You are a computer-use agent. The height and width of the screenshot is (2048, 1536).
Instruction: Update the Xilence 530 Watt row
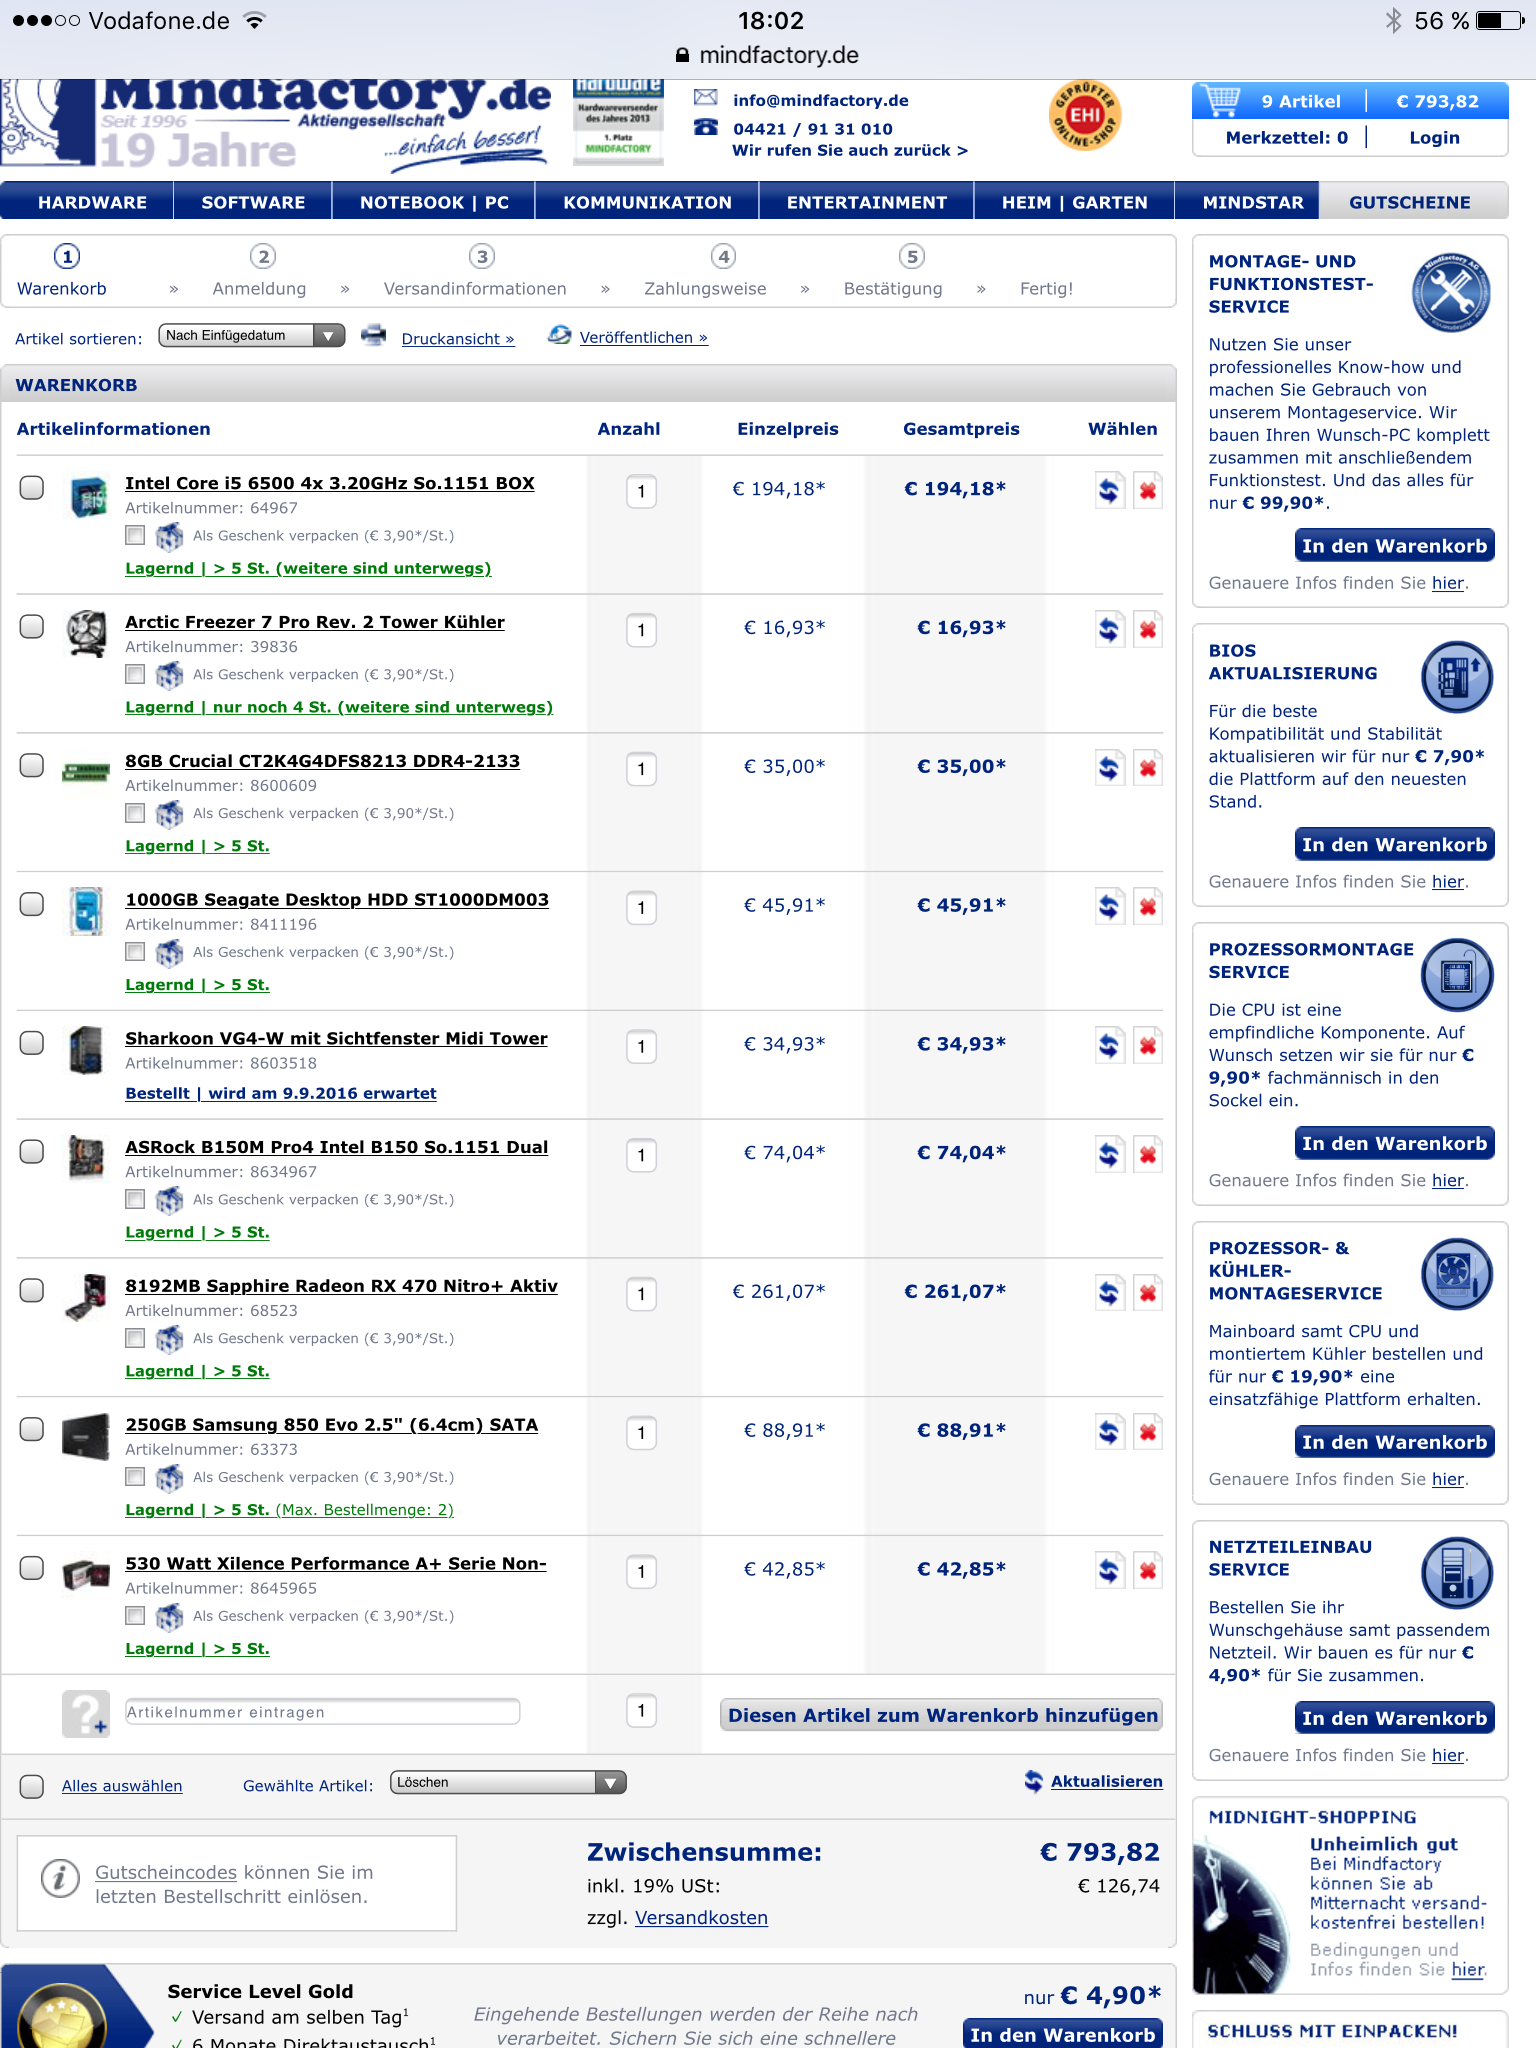pos(1109,1572)
